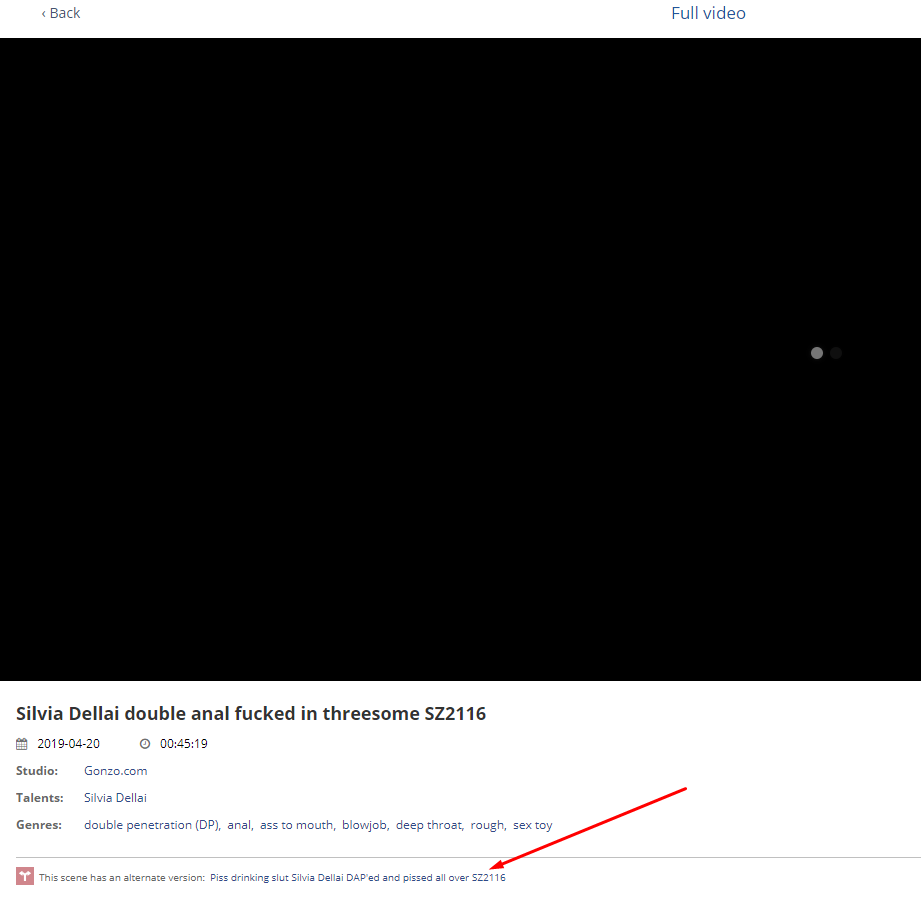Click the pink alternate version branch icon

point(25,876)
